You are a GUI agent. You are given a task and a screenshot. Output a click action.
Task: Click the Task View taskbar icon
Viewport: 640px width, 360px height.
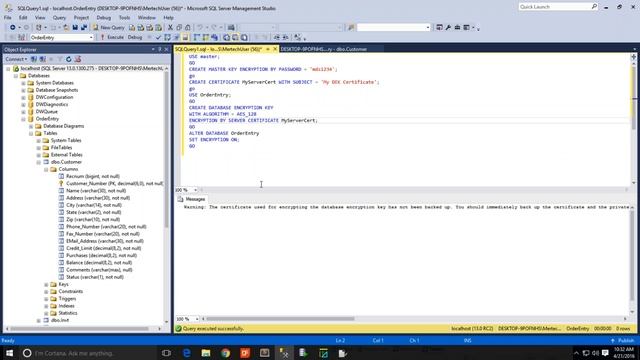pos(167,353)
